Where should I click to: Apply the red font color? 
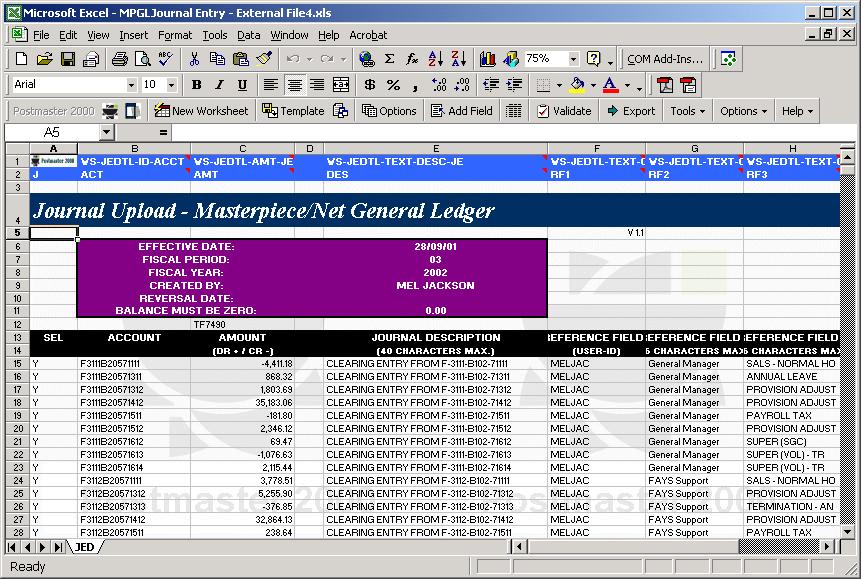pyautogui.click(x=610, y=85)
